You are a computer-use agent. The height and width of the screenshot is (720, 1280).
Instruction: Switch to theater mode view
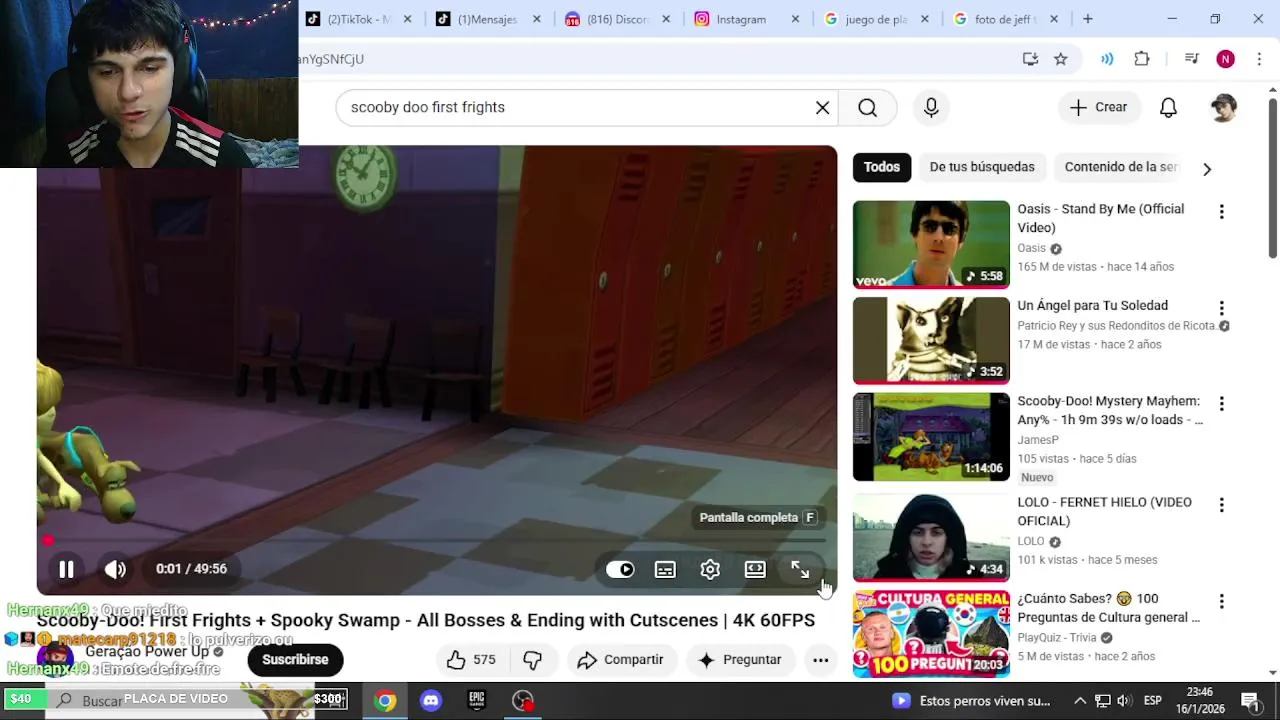(x=755, y=569)
